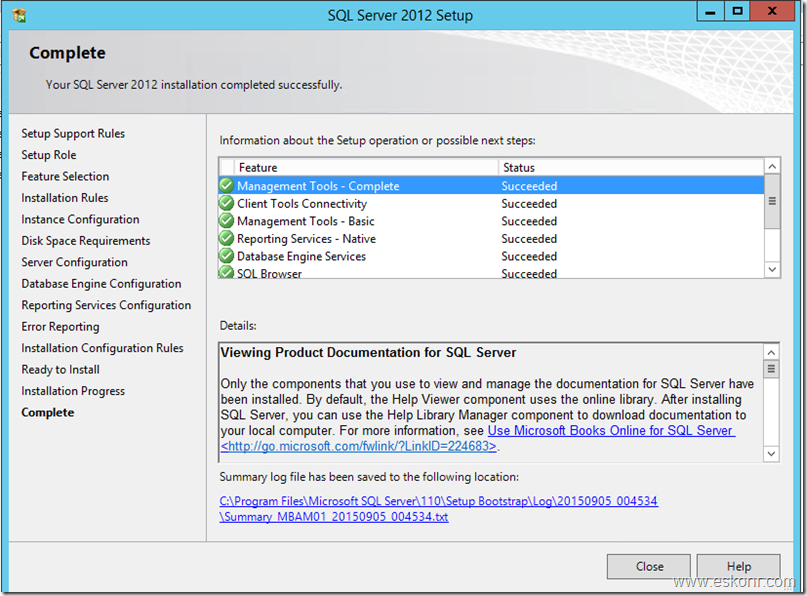The image size is (807, 596).
Task: Click green check icon beside Reporting Services - Native
Action: (226, 238)
